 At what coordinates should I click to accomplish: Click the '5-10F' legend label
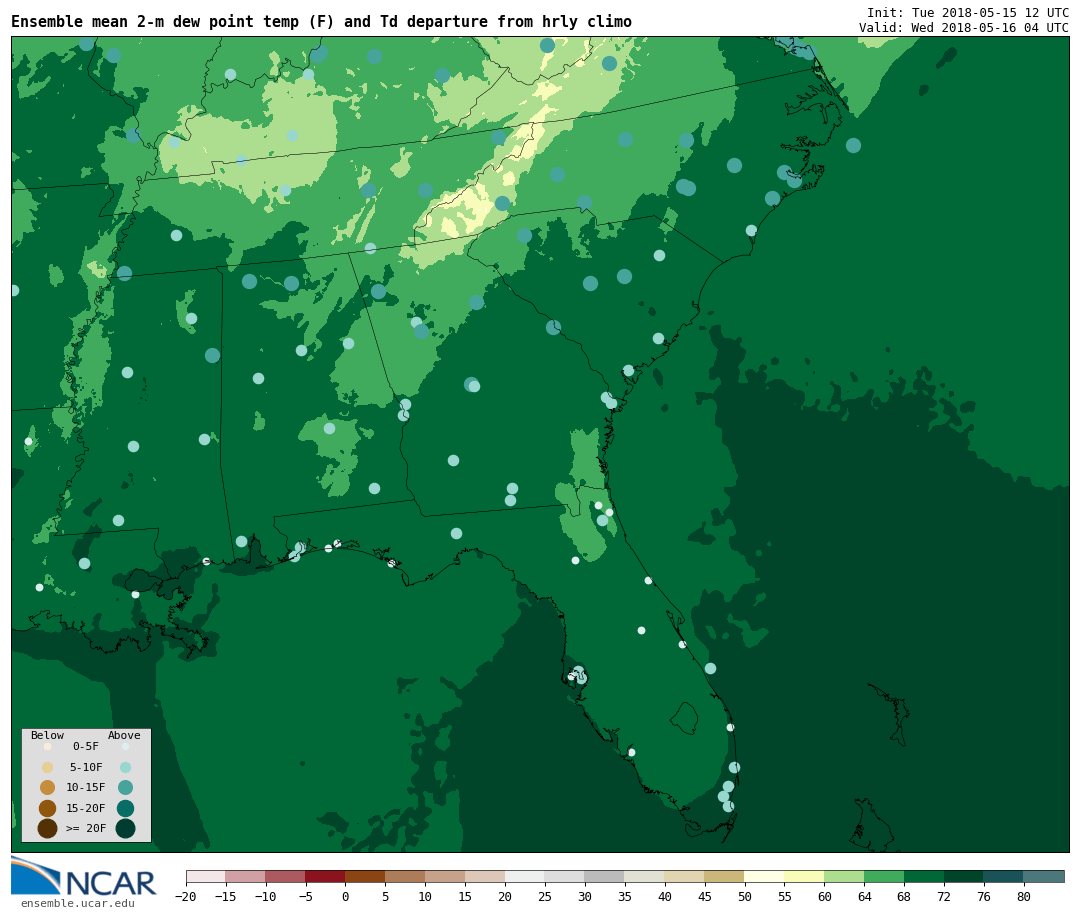pyautogui.click(x=86, y=767)
